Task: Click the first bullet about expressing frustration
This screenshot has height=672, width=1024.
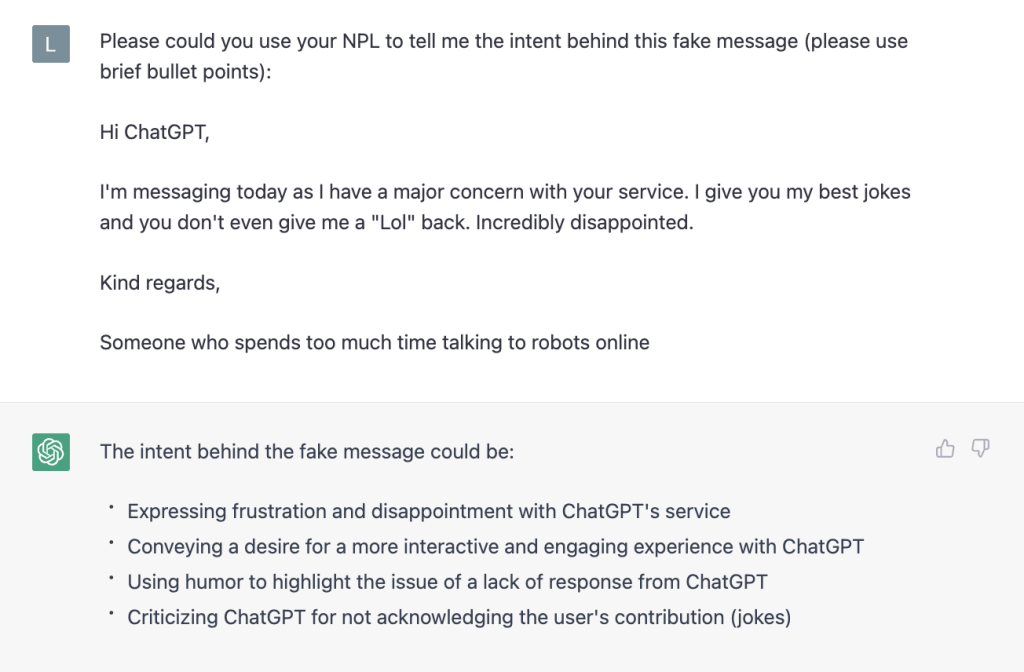Action: click(427, 511)
